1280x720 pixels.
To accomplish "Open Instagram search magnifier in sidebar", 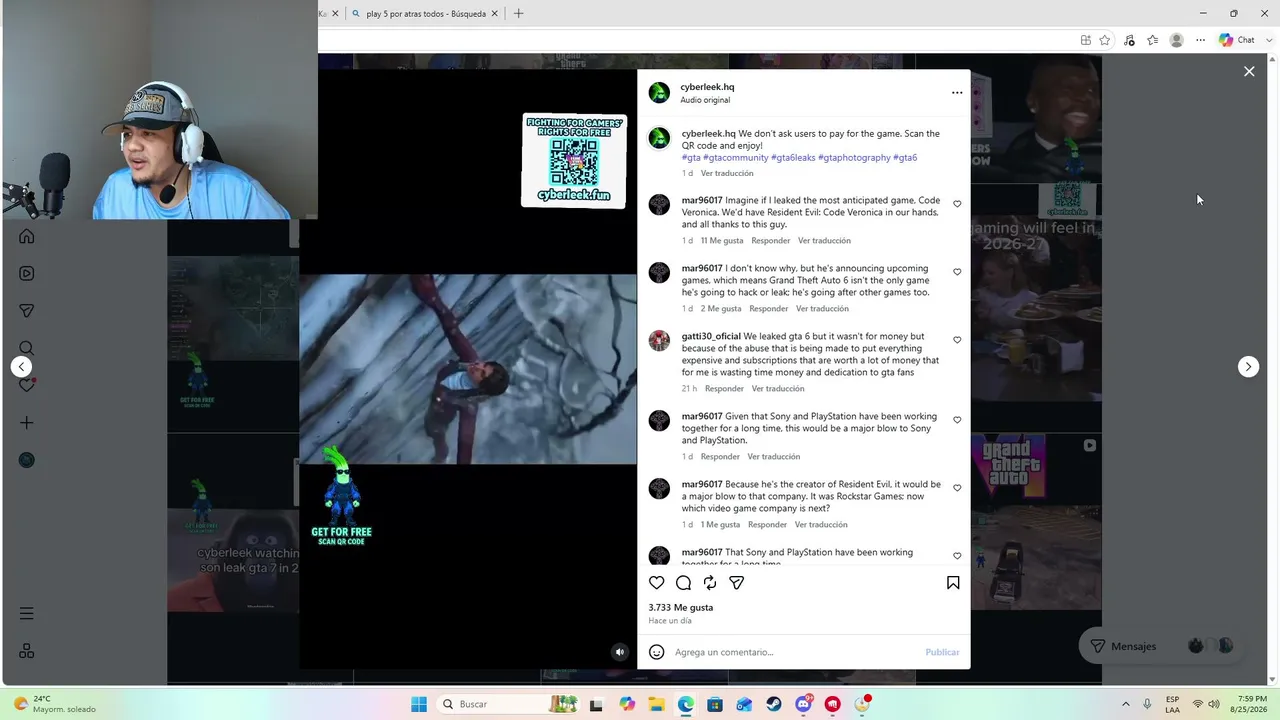I will (x=27, y=348).
